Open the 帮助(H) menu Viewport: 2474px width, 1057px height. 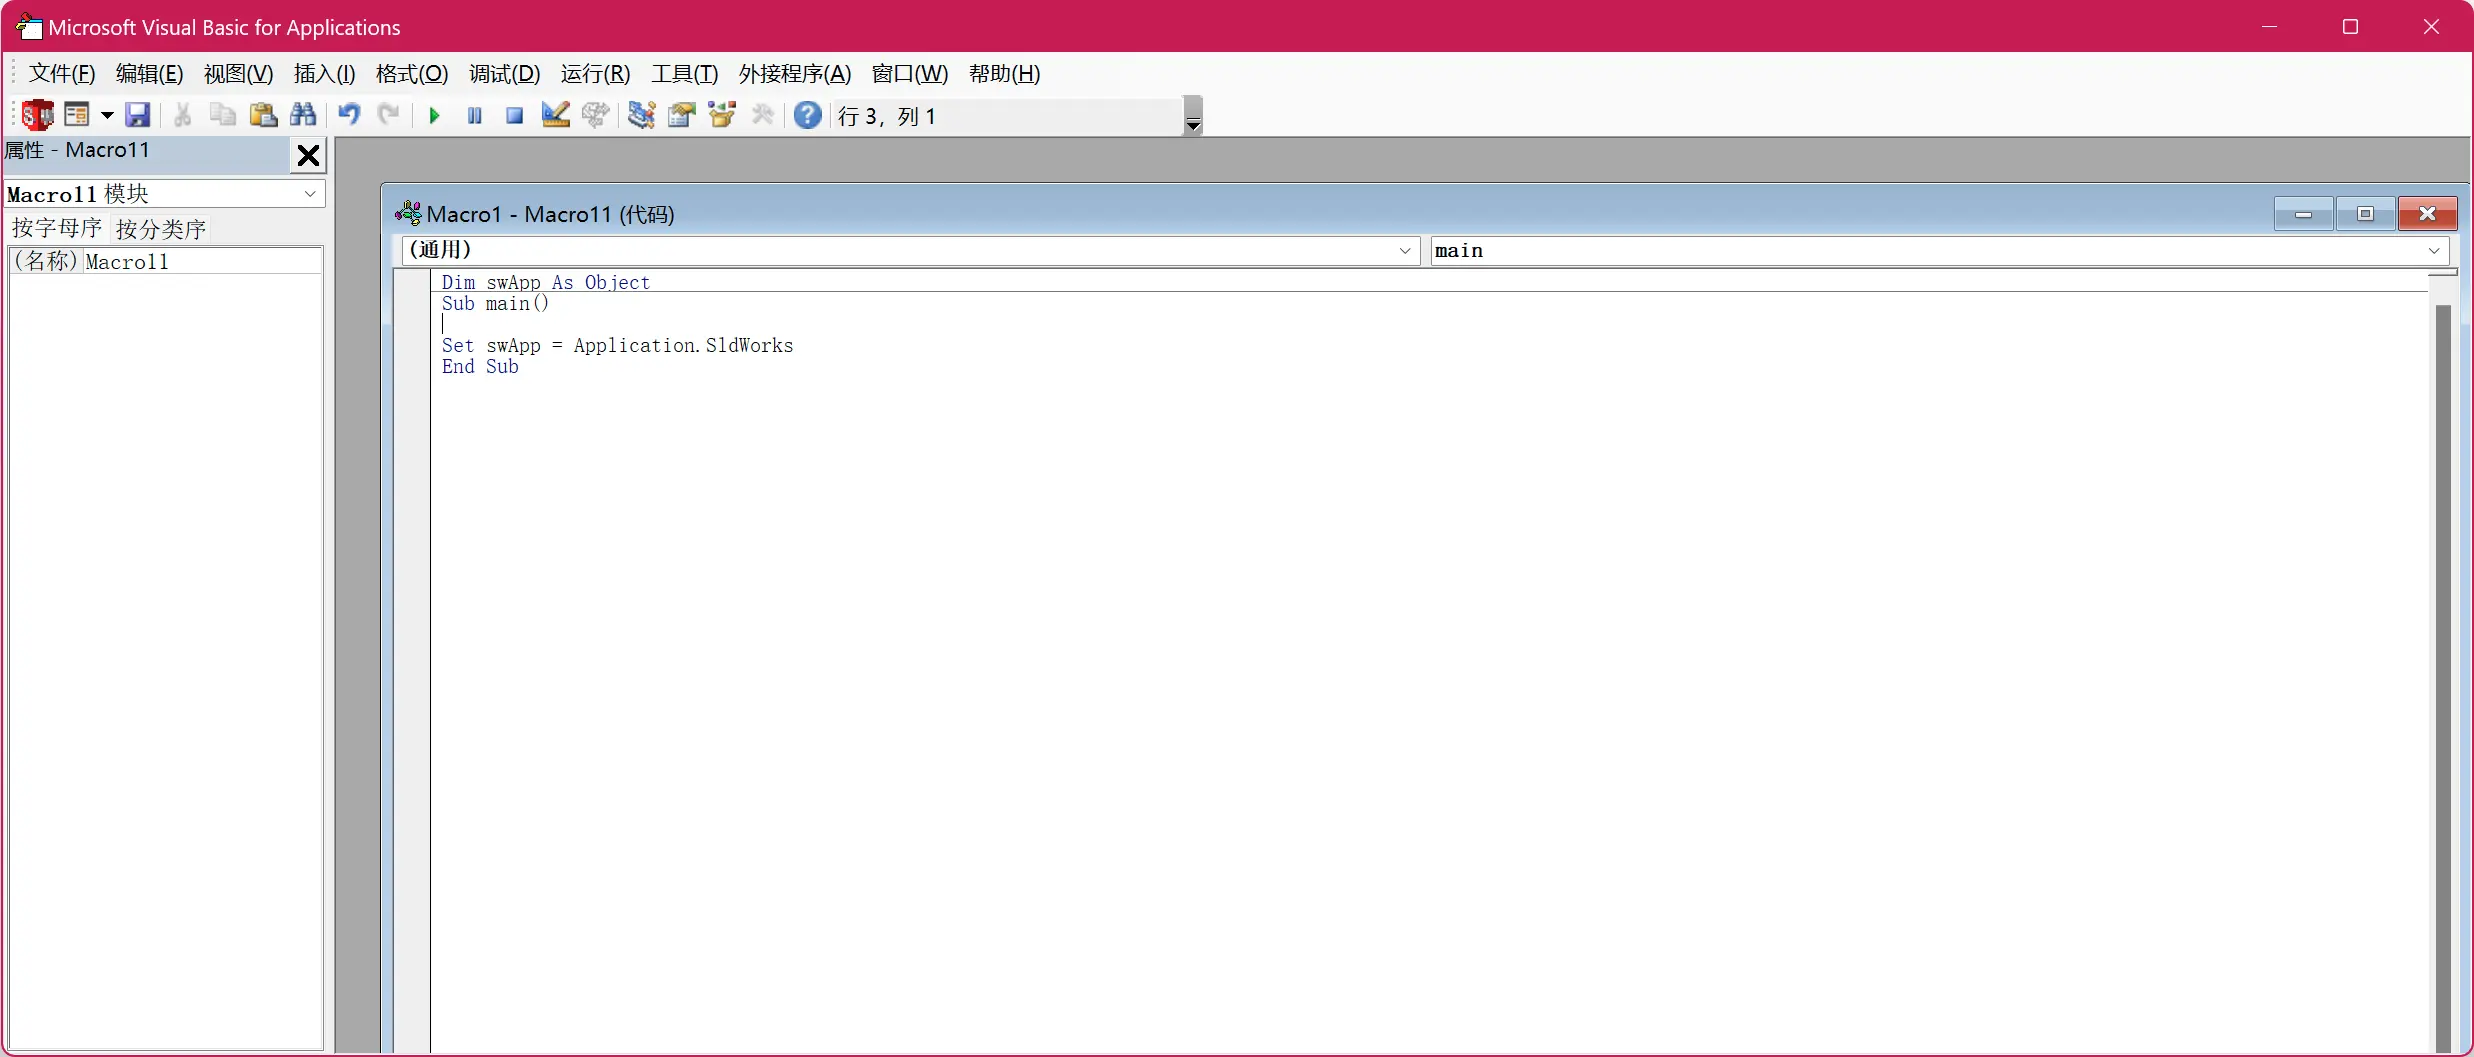click(x=1005, y=74)
